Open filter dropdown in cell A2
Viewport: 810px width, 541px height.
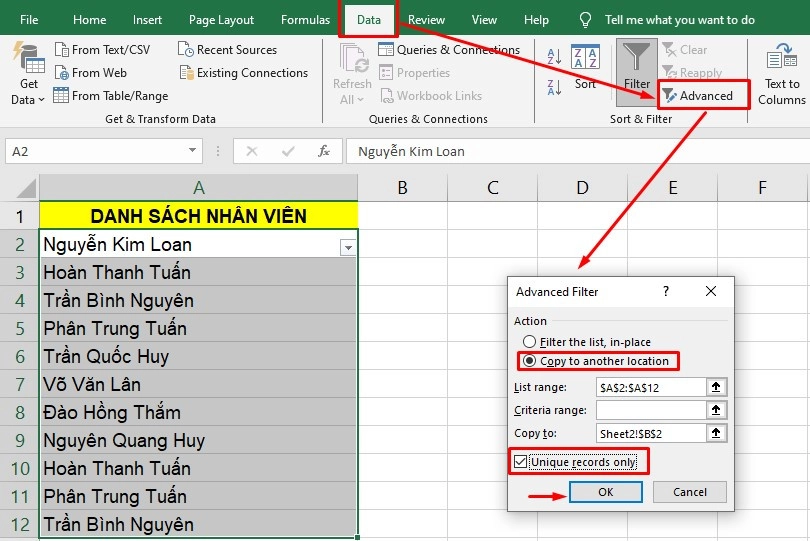point(347,246)
